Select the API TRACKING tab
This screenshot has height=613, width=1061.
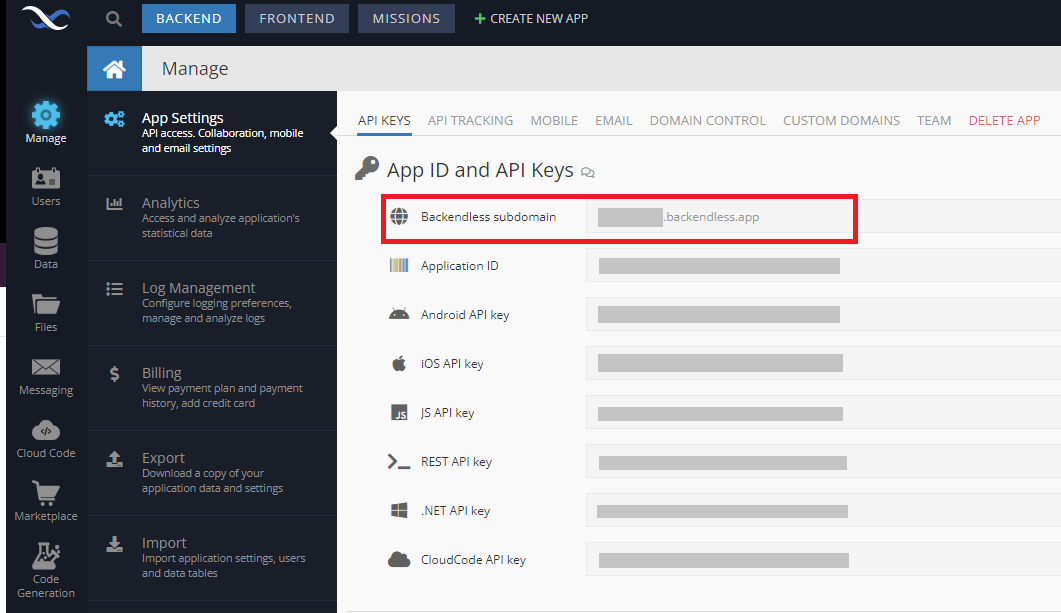pyautogui.click(x=470, y=120)
